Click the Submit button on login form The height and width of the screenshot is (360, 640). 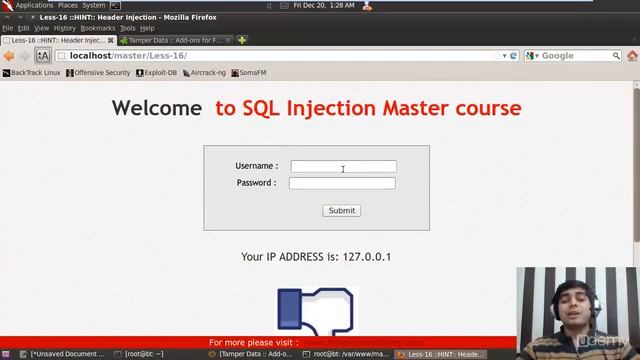coord(342,211)
